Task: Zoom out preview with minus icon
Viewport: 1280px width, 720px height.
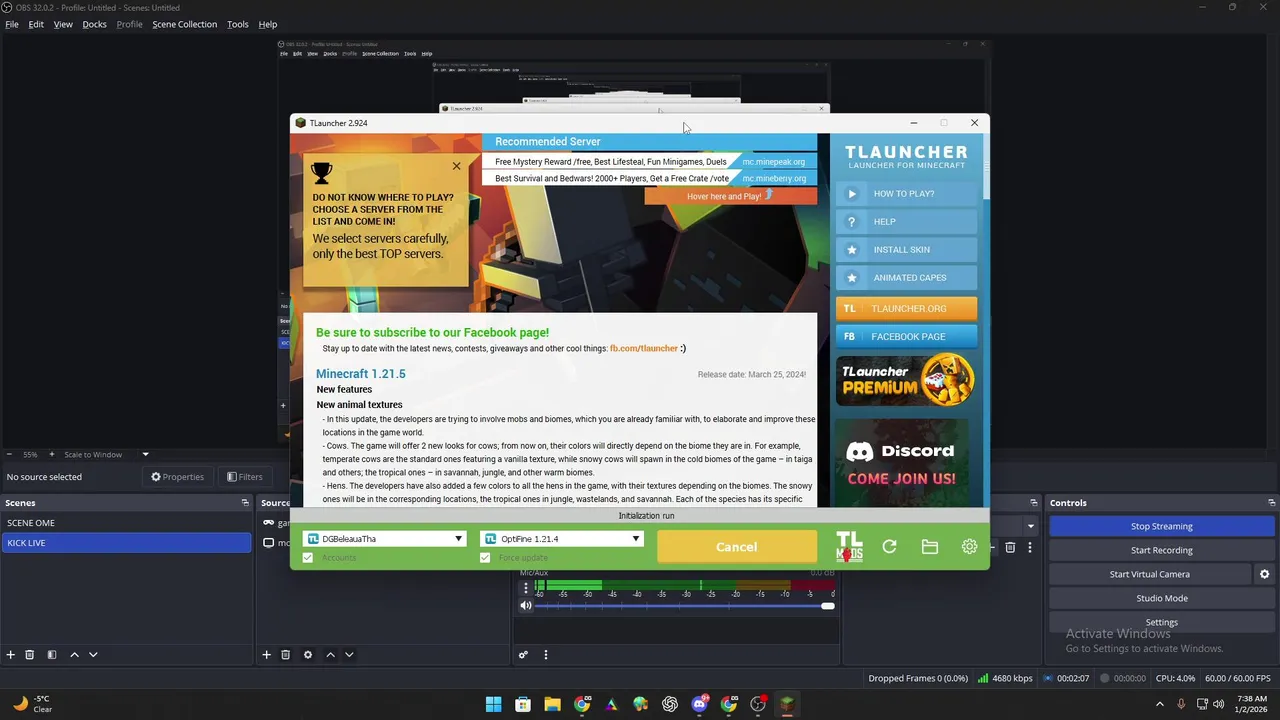Action: tap(9, 454)
